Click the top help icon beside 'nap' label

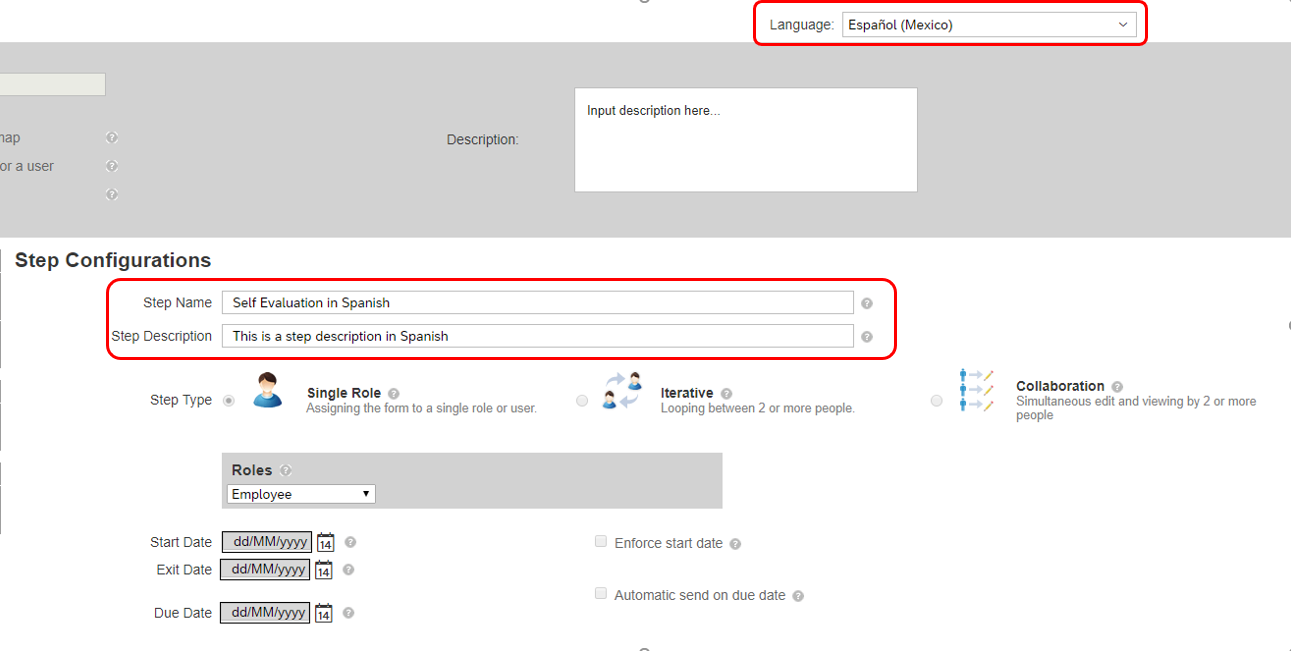pyautogui.click(x=112, y=138)
